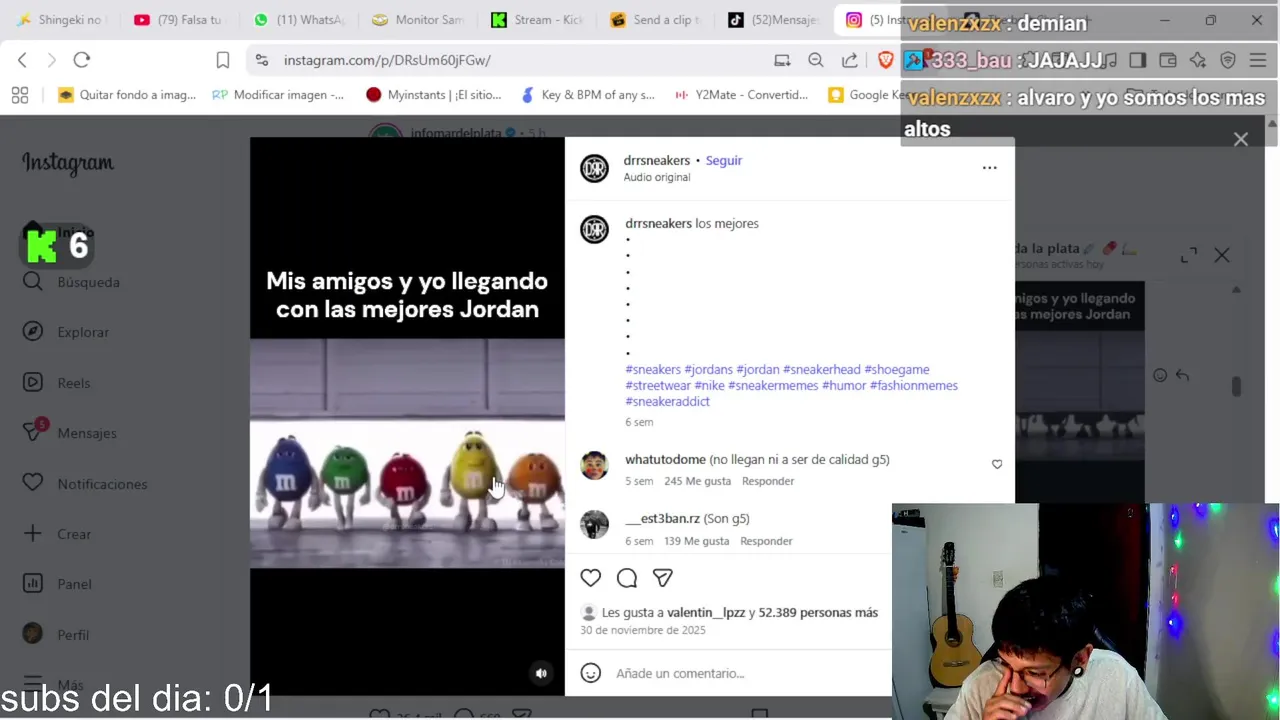Switch to the TikTok Mensajes tab
The image size is (1280, 720).
[x=775, y=20]
